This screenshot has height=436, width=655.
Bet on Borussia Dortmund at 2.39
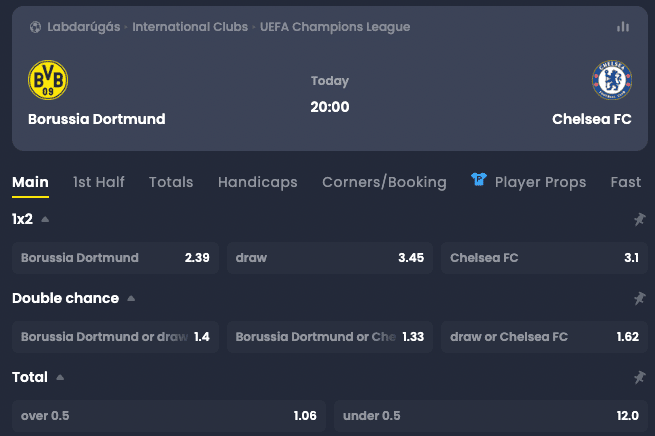click(x=115, y=258)
